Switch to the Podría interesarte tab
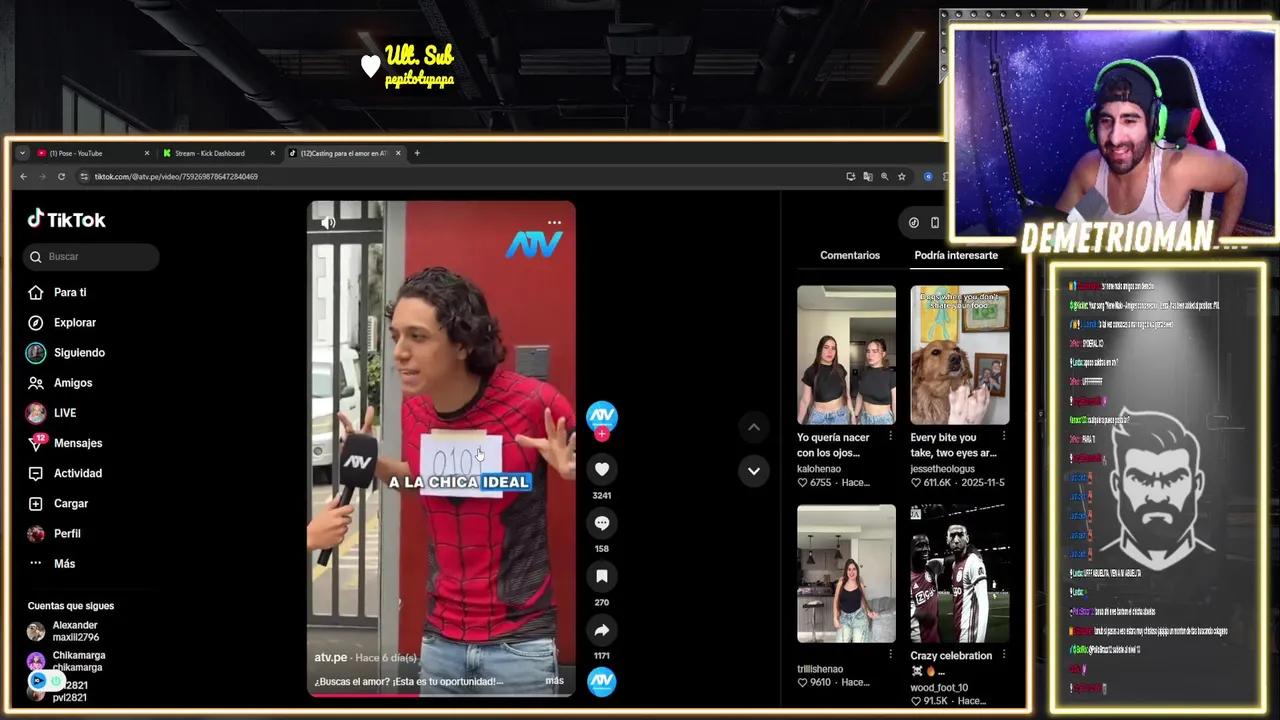1280x720 pixels. (x=956, y=255)
